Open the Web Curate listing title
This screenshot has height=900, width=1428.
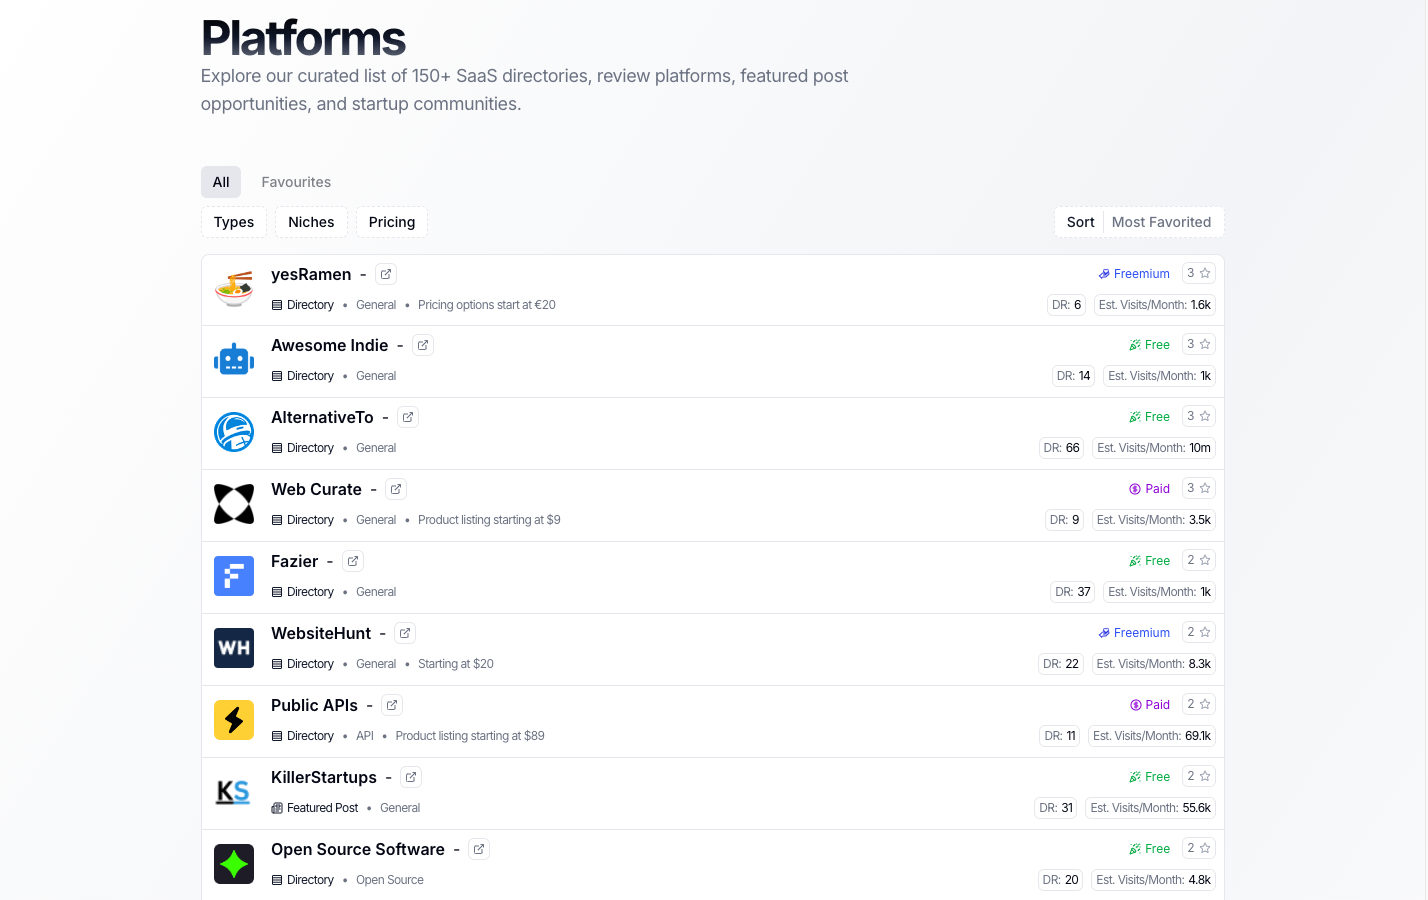(x=316, y=489)
